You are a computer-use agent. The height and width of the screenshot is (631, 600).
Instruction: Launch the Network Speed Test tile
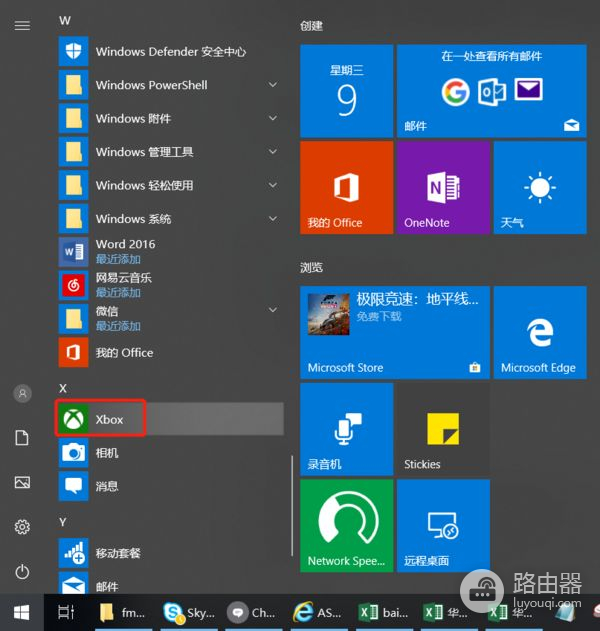346,525
